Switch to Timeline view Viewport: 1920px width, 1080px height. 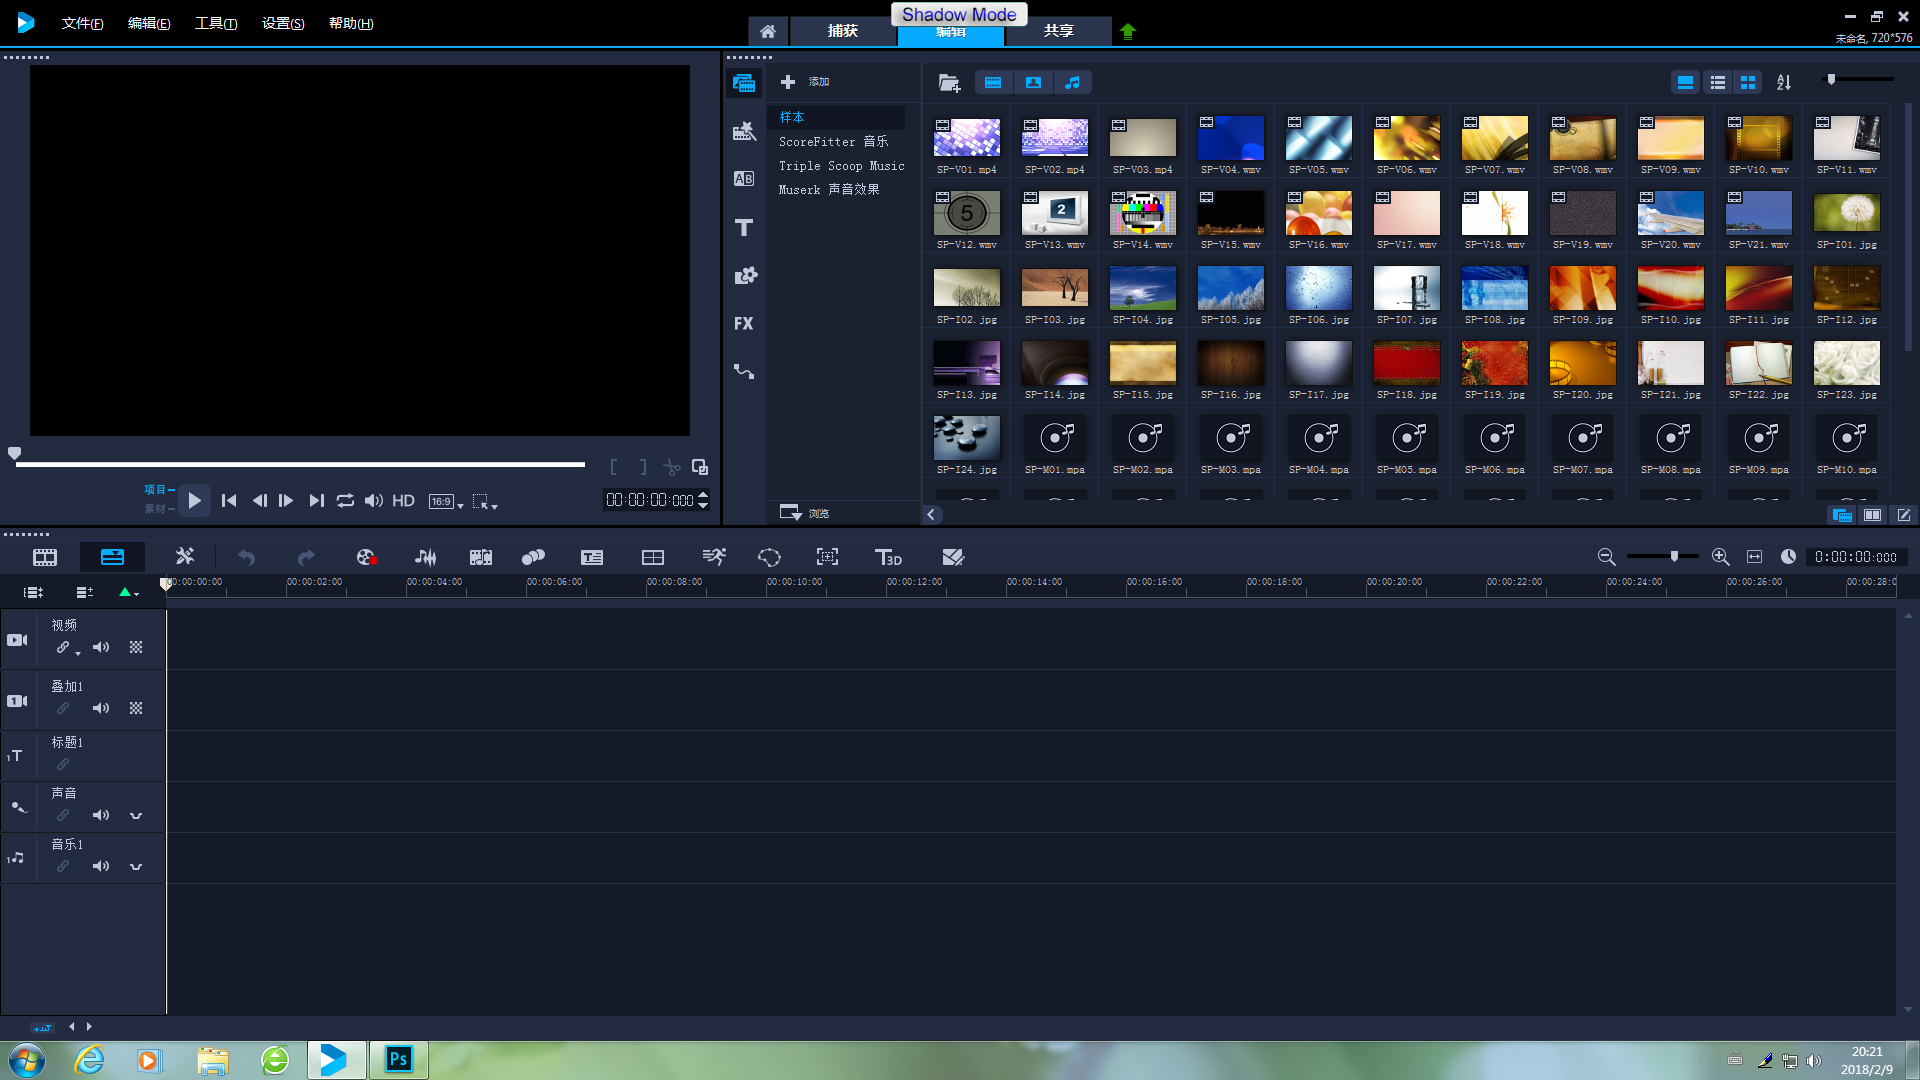(x=112, y=557)
